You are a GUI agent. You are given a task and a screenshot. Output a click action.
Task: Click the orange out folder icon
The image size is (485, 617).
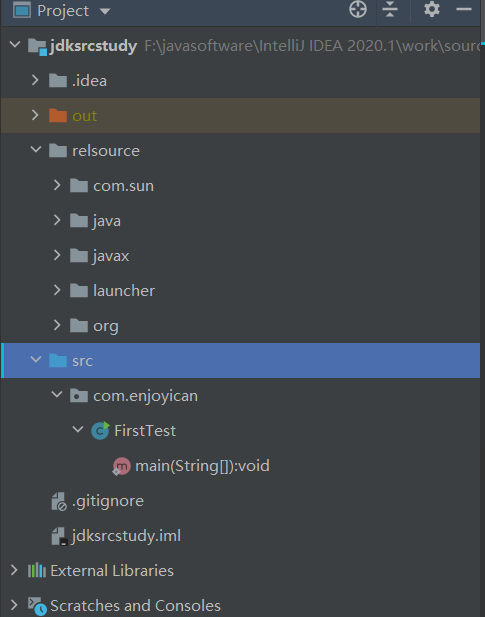pyautogui.click(x=58, y=116)
